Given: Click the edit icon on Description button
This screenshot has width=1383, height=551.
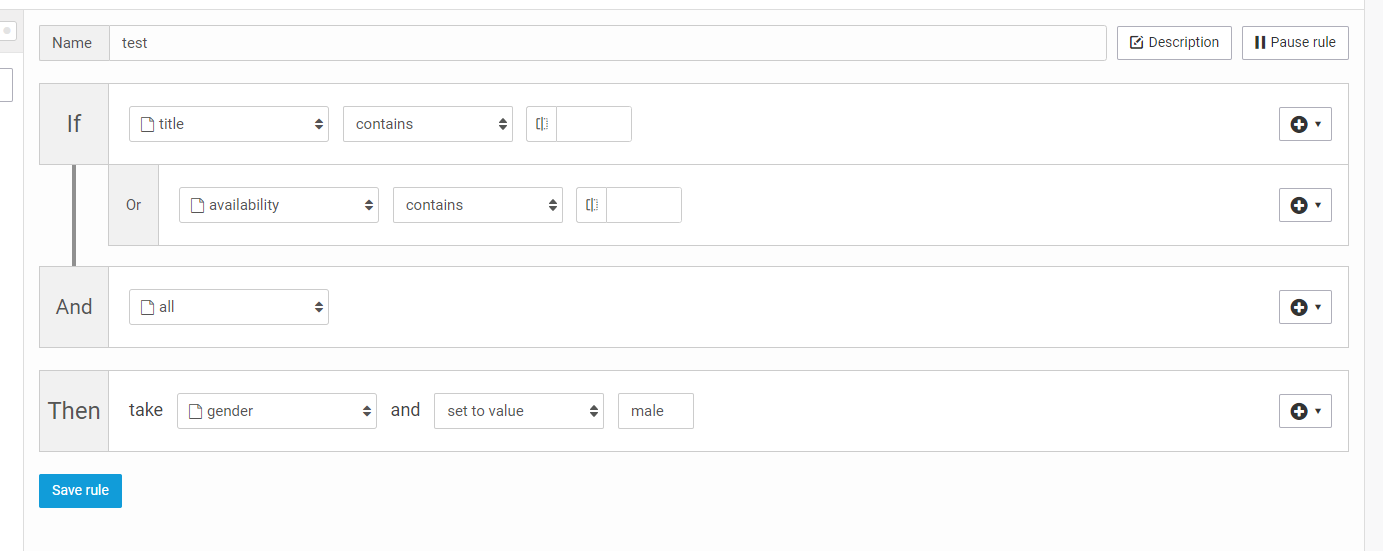Looking at the screenshot, I should click(x=1136, y=43).
